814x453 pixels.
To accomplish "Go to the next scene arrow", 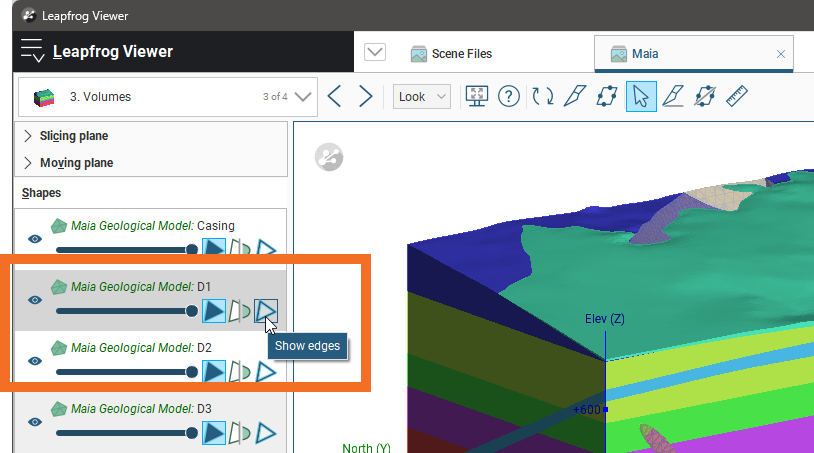I will 365,97.
